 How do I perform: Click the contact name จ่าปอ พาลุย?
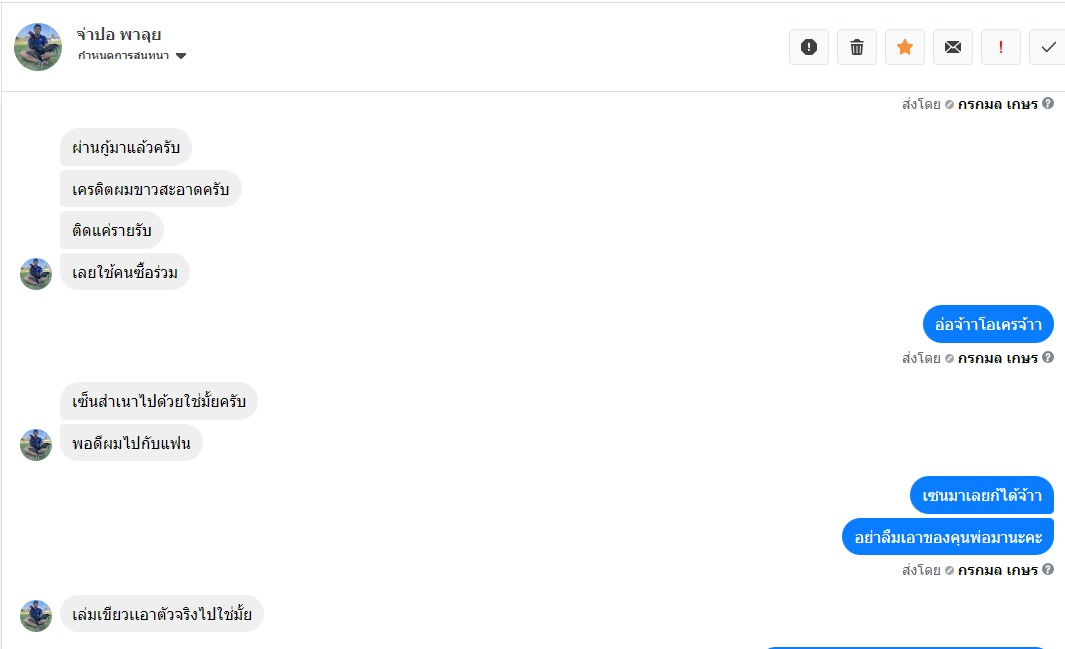119,35
